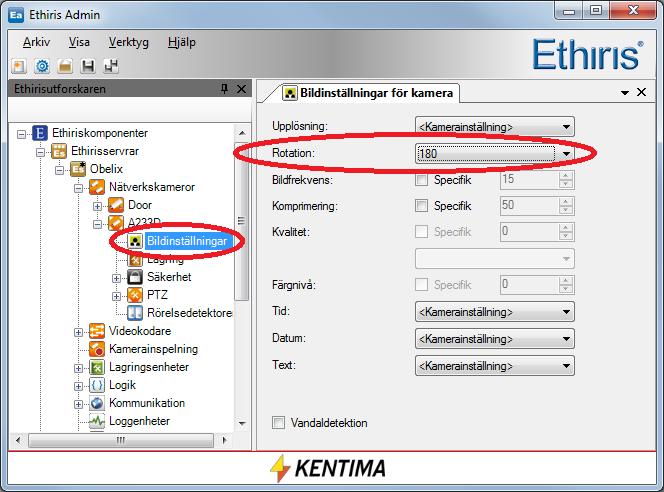Close the Bildinställningar för kamera tab
This screenshot has height=492, width=664.
point(642,92)
